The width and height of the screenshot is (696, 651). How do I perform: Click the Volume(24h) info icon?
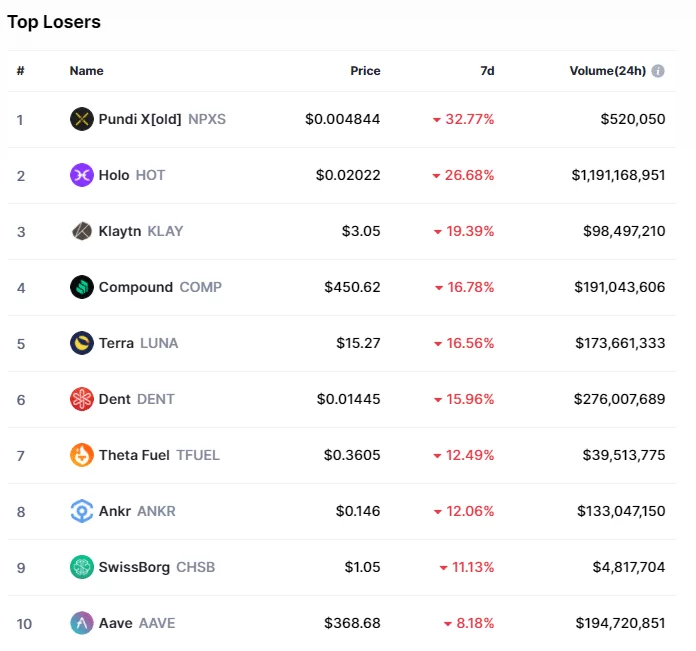click(658, 71)
